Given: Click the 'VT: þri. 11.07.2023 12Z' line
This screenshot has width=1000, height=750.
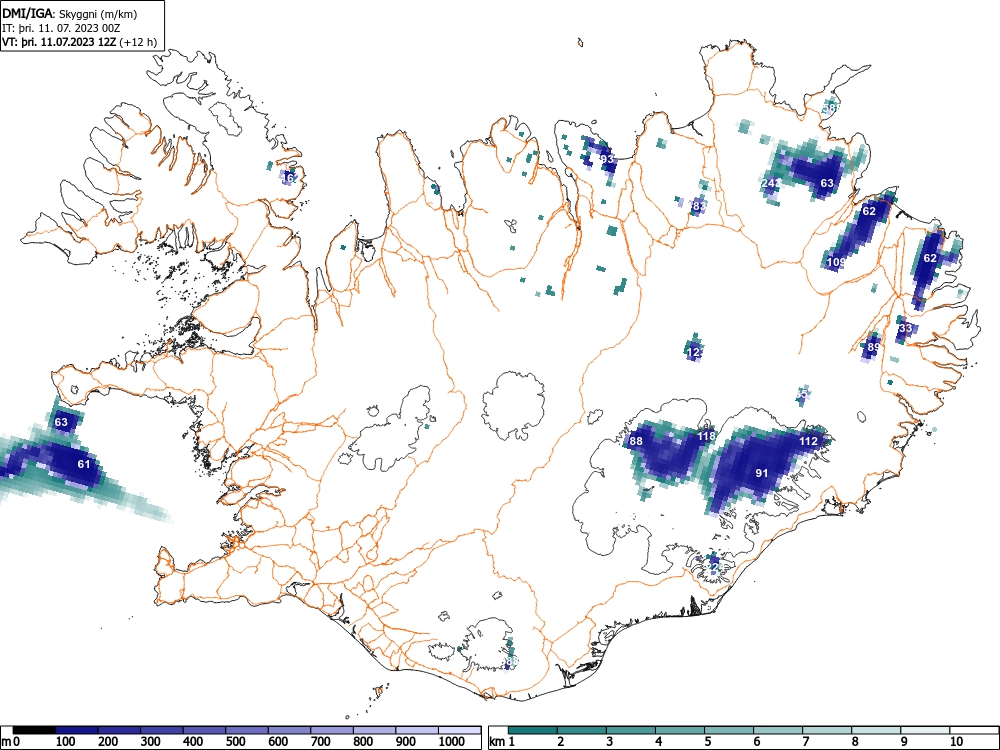Looking at the screenshot, I should point(59,43).
